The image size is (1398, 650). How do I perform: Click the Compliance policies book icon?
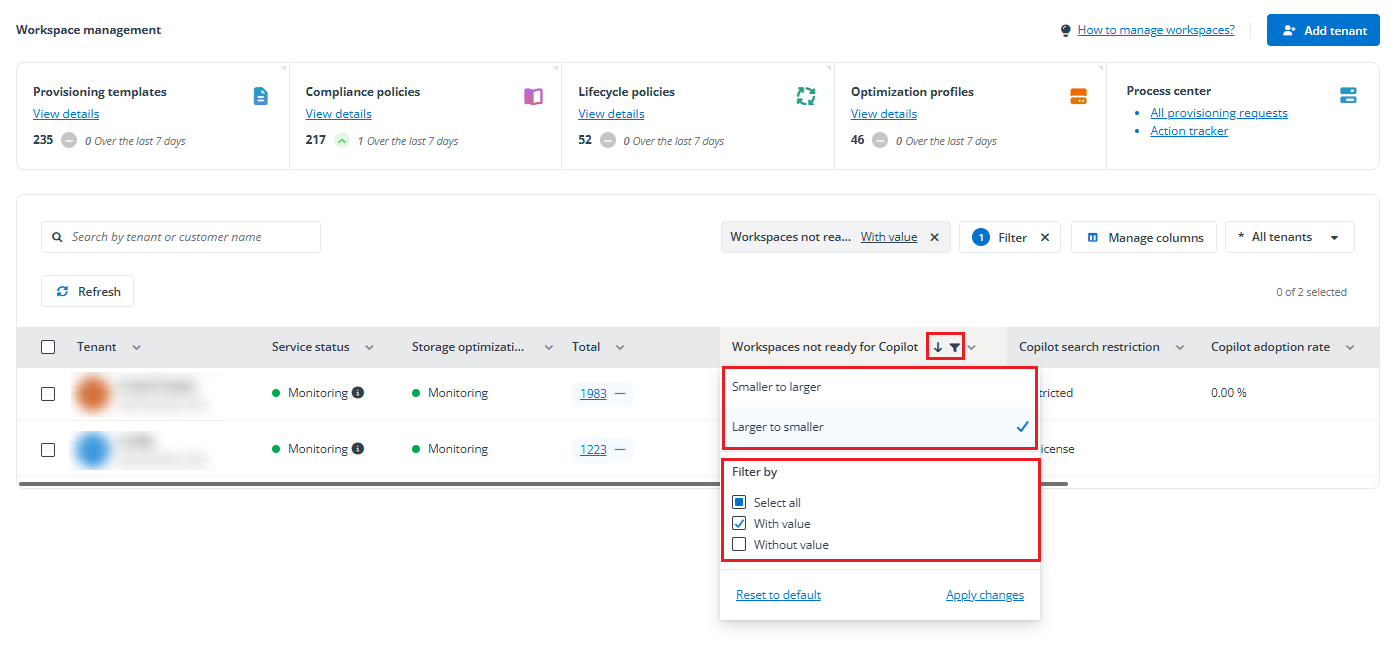(x=533, y=96)
